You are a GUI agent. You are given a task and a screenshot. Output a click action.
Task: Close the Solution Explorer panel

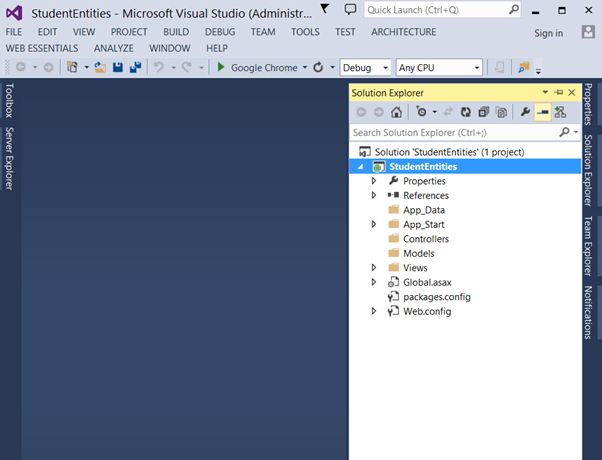click(572, 93)
